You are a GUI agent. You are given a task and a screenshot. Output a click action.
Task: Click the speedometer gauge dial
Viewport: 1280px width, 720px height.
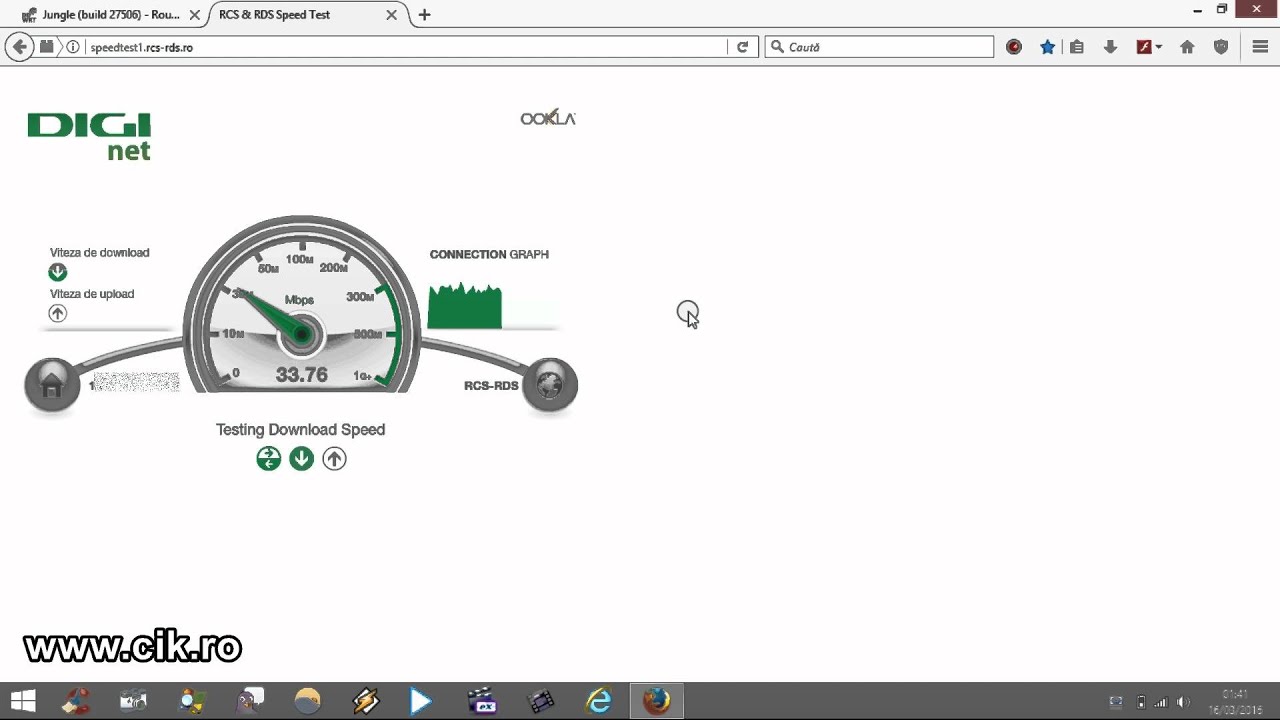point(301,305)
